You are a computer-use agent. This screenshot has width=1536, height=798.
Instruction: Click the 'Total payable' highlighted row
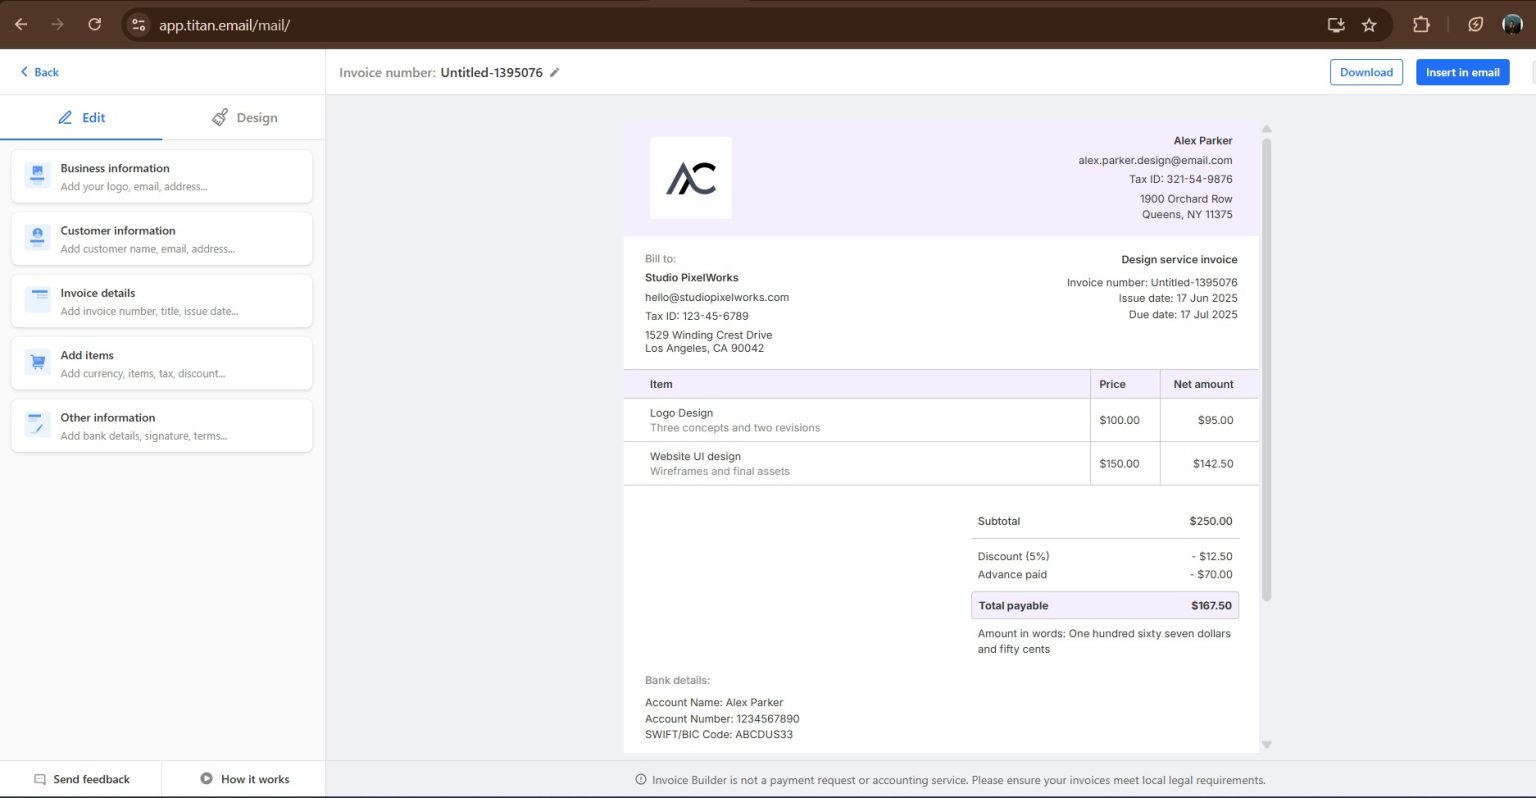pos(1105,605)
